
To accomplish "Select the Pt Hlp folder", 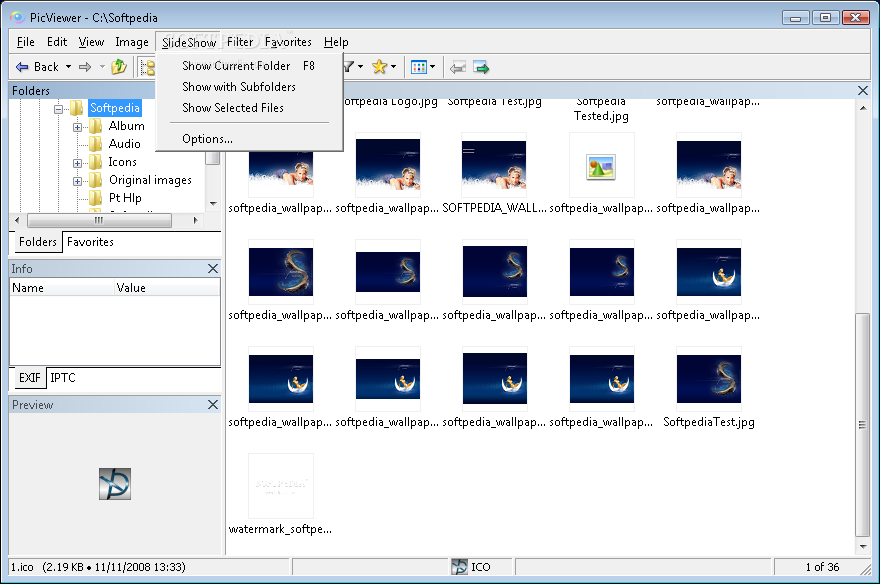I will pos(125,198).
